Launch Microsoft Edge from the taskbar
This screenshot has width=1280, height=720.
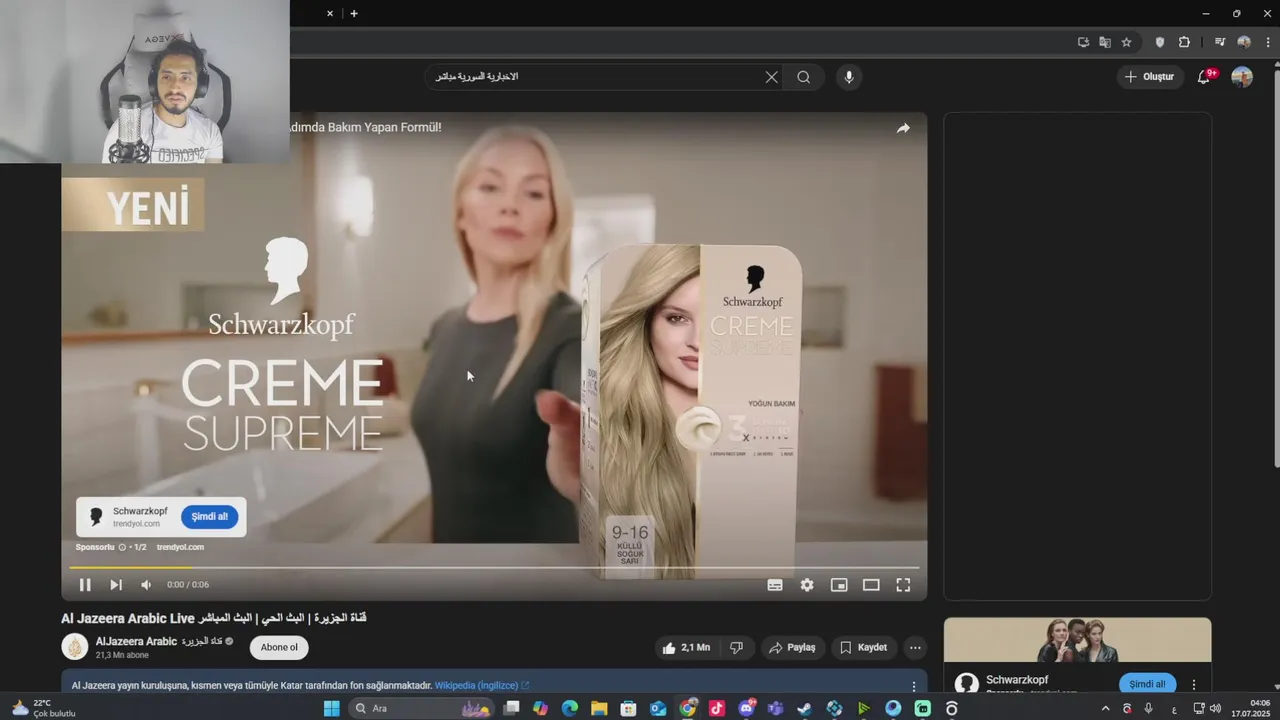coord(570,708)
